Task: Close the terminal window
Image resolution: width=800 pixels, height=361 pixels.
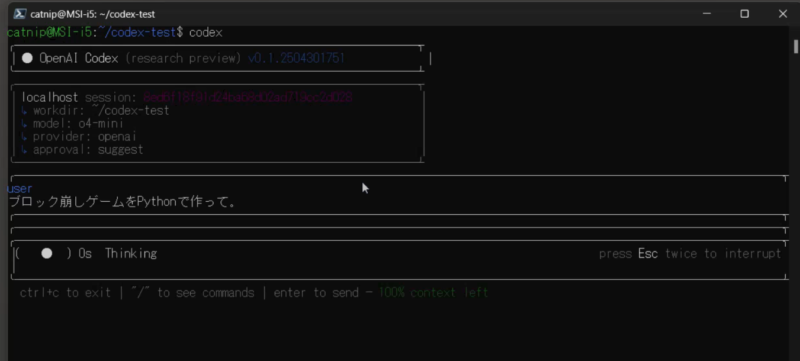Action: pos(783,14)
